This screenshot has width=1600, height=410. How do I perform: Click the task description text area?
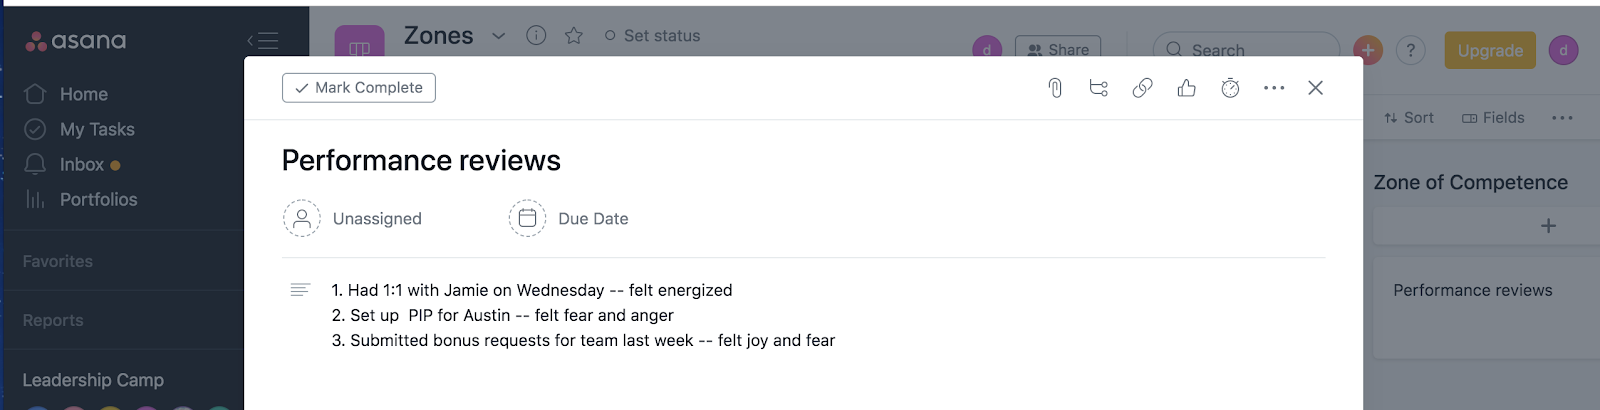point(583,315)
